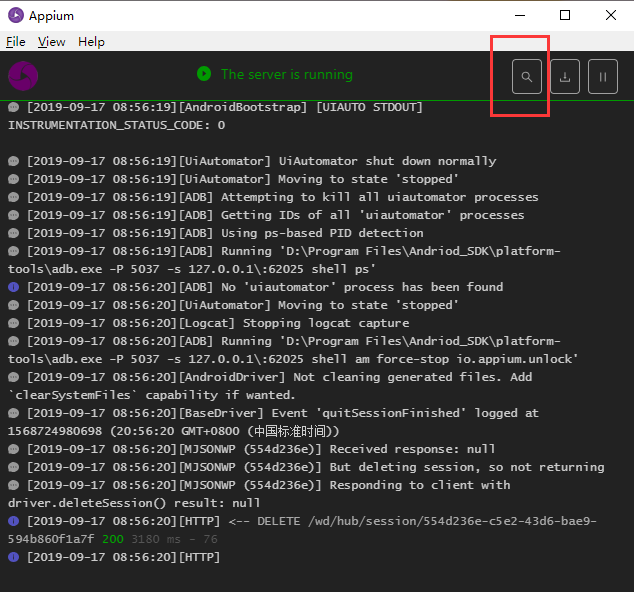The width and height of the screenshot is (634, 592).
Task: Open the Help menu
Action: 91,42
